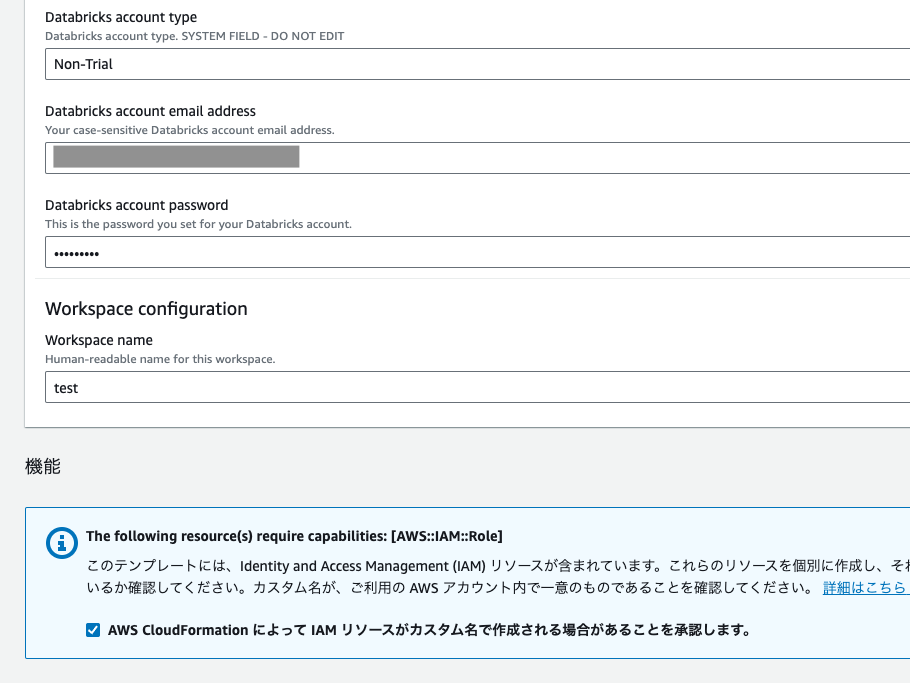Click the Workspace configuration section heading
The height and width of the screenshot is (683, 910).
145,309
